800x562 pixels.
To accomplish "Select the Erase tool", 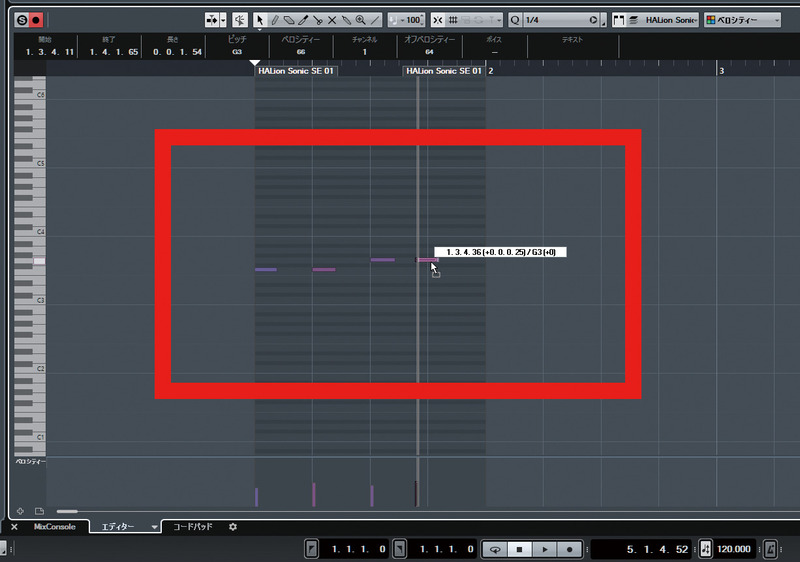I will point(289,20).
